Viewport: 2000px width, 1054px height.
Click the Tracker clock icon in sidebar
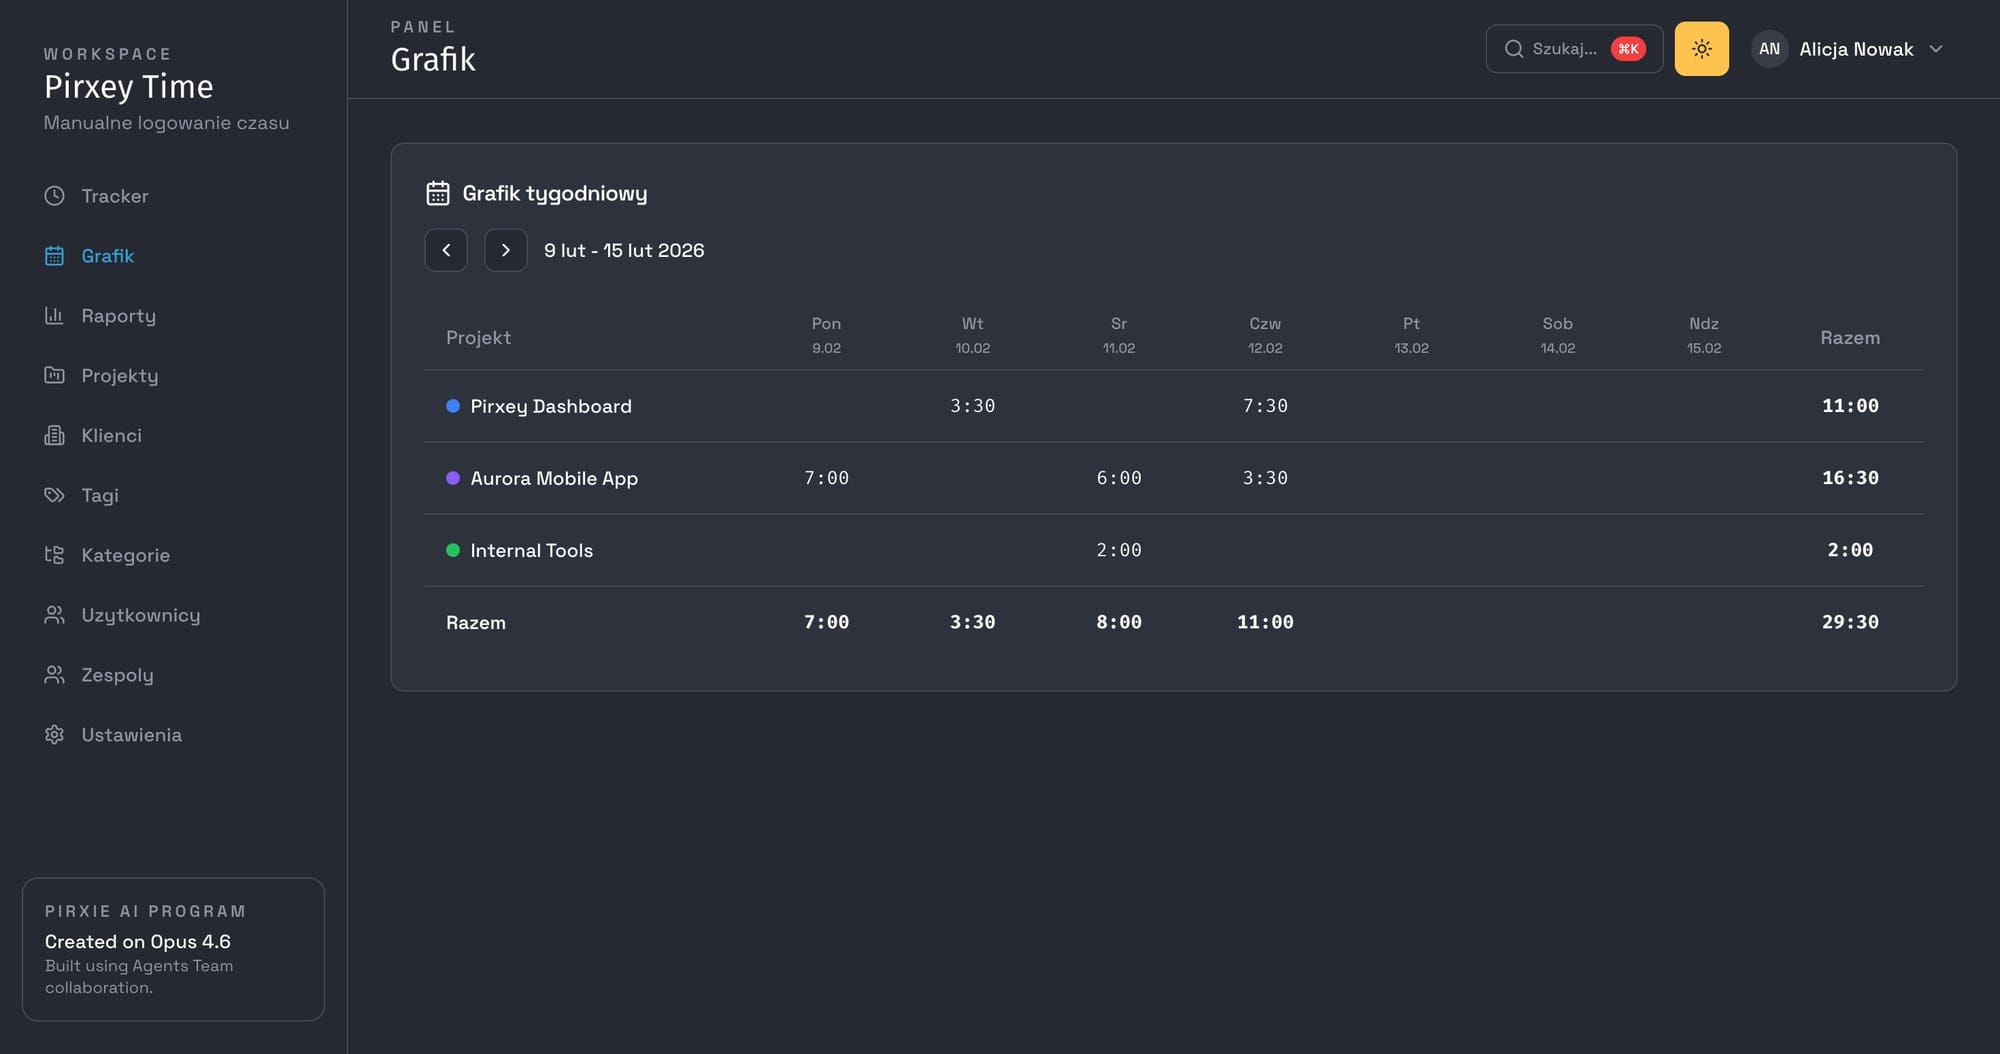pos(54,196)
